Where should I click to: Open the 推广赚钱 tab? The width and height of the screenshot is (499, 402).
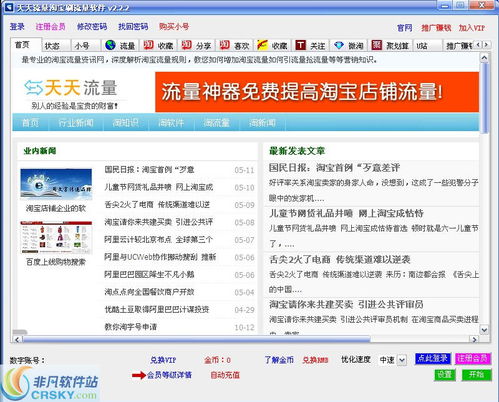(x=459, y=46)
